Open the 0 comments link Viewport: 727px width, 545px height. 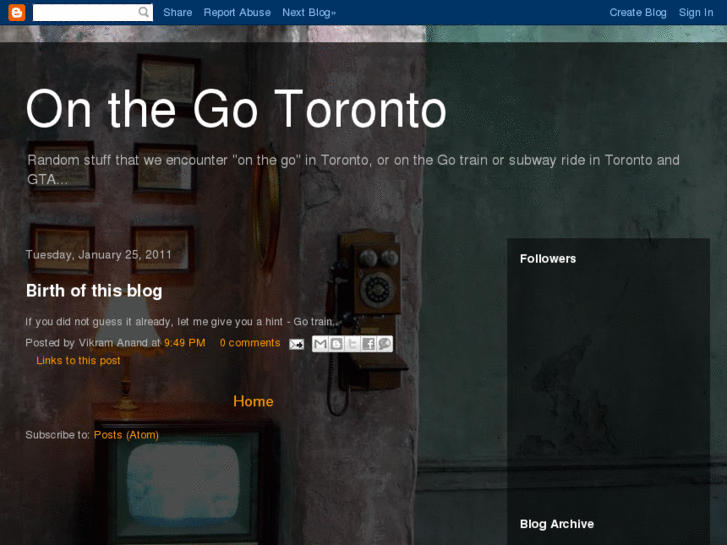[x=250, y=343]
